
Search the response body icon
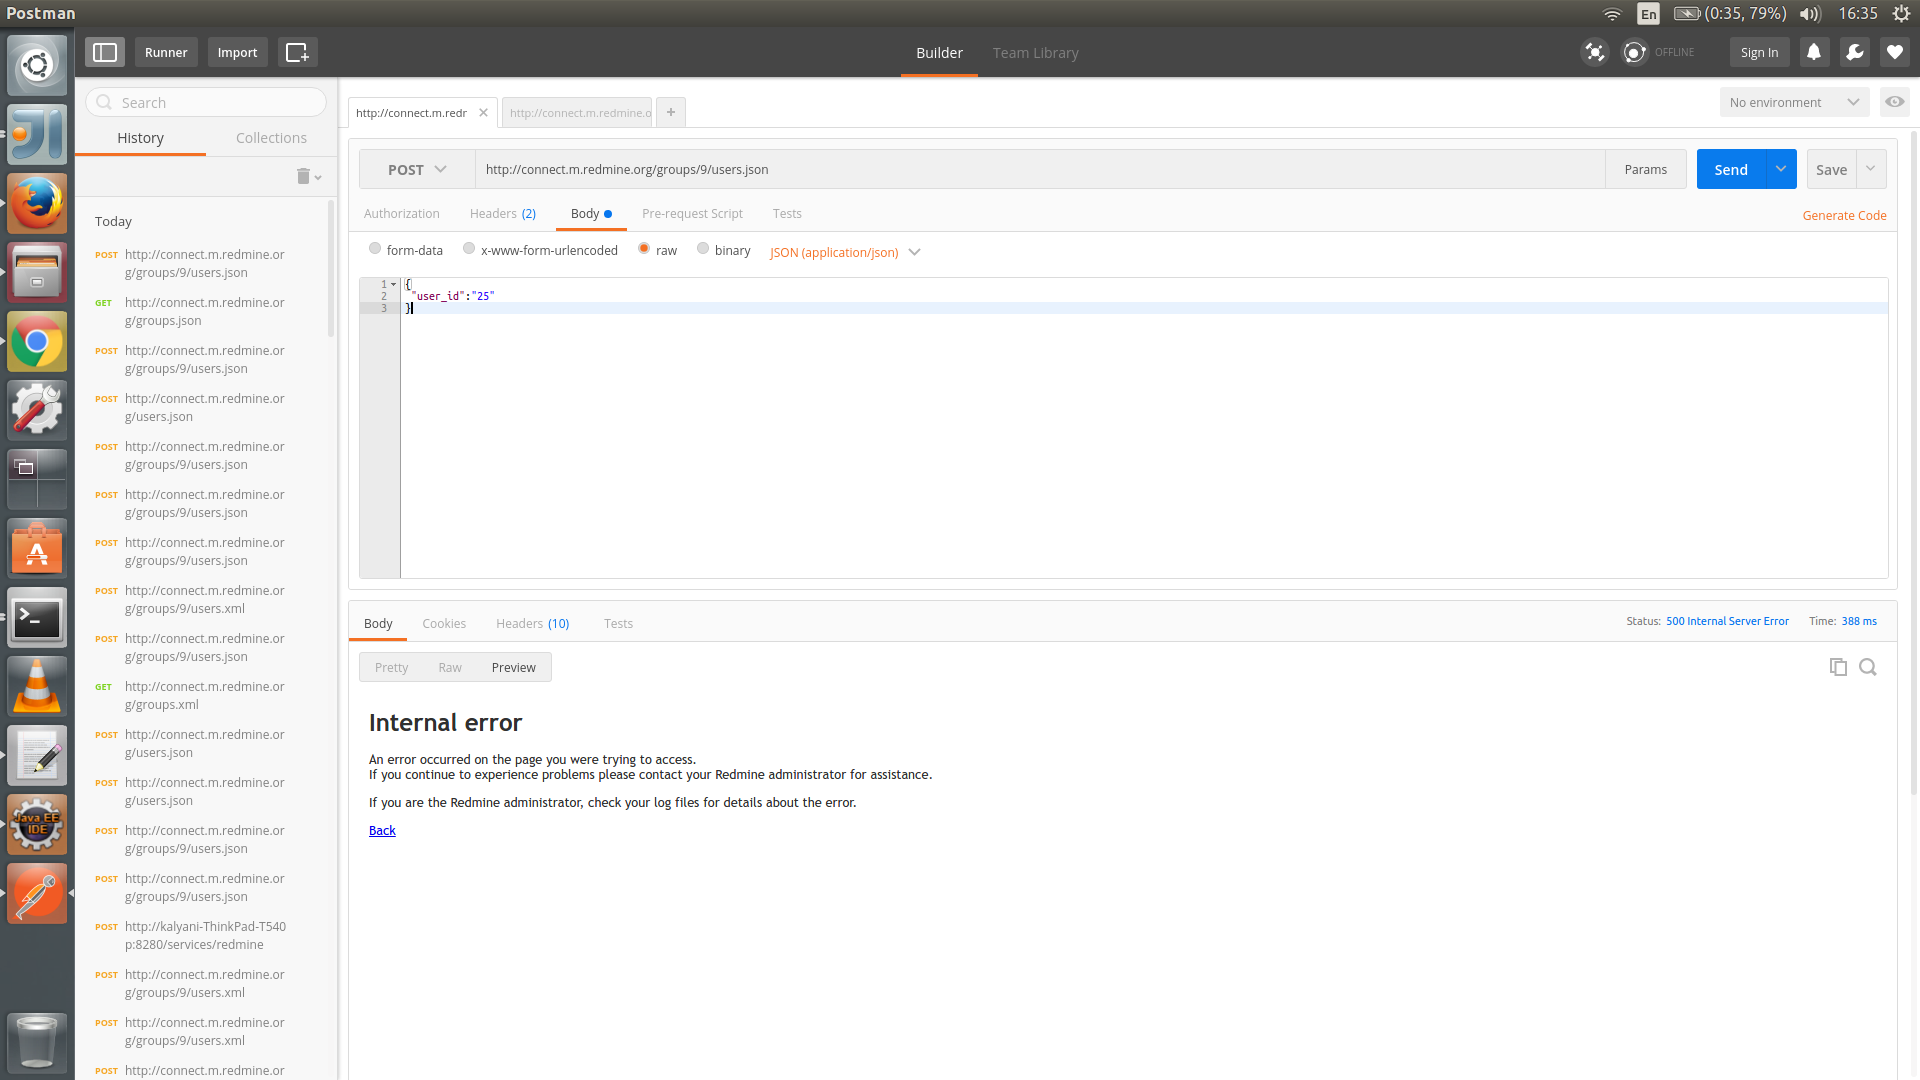click(x=1868, y=667)
